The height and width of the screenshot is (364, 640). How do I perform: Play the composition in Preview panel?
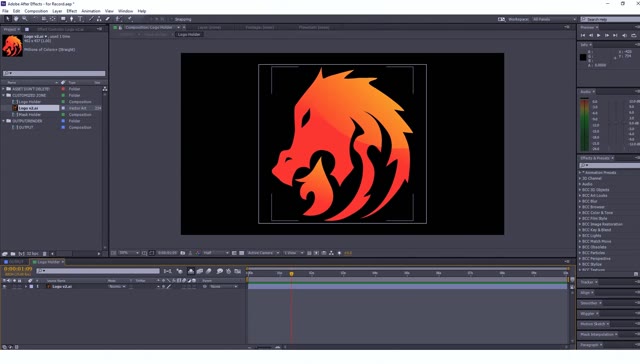(x=599, y=36)
